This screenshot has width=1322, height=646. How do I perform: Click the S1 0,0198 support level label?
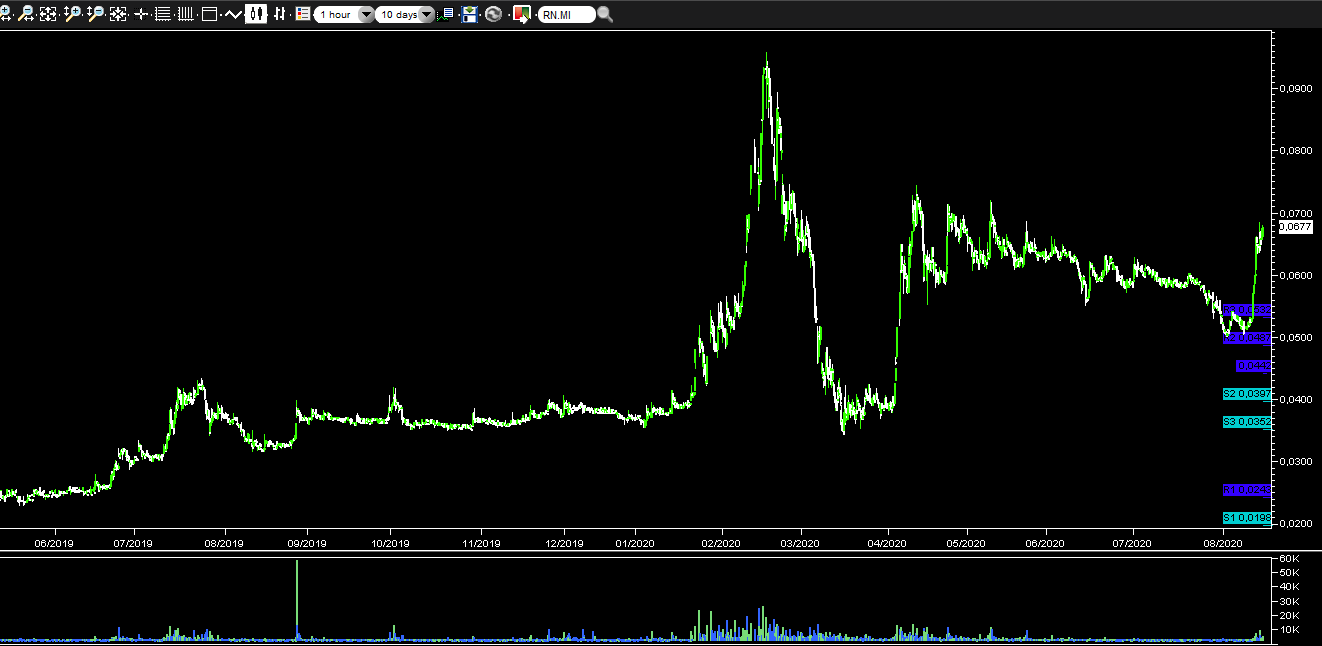1246,518
